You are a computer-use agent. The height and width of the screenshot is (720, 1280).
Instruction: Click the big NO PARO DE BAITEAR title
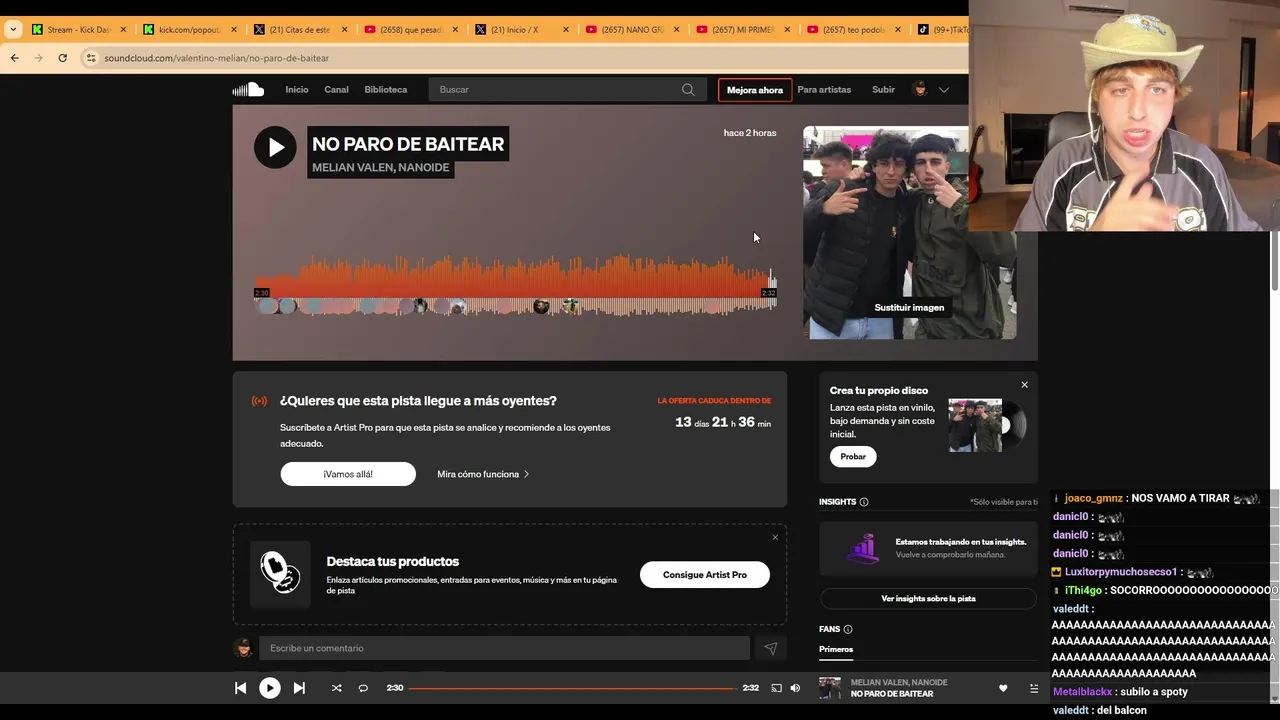pyautogui.click(x=408, y=144)
